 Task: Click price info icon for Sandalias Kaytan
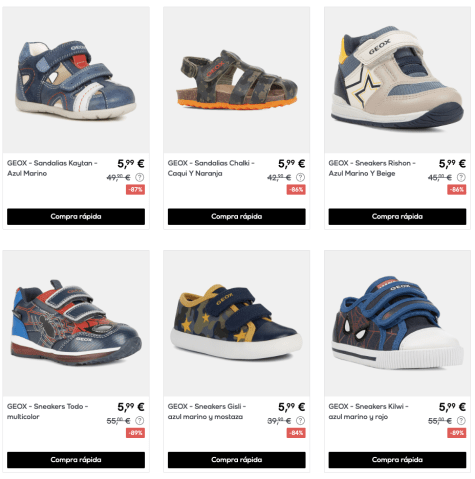(x=140, y=177)
